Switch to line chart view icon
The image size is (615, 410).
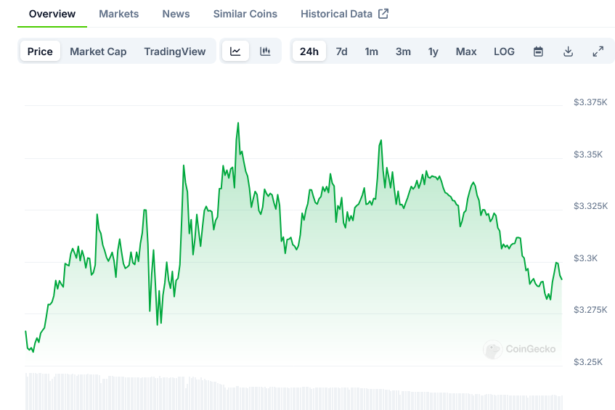[x=235, y=51]
